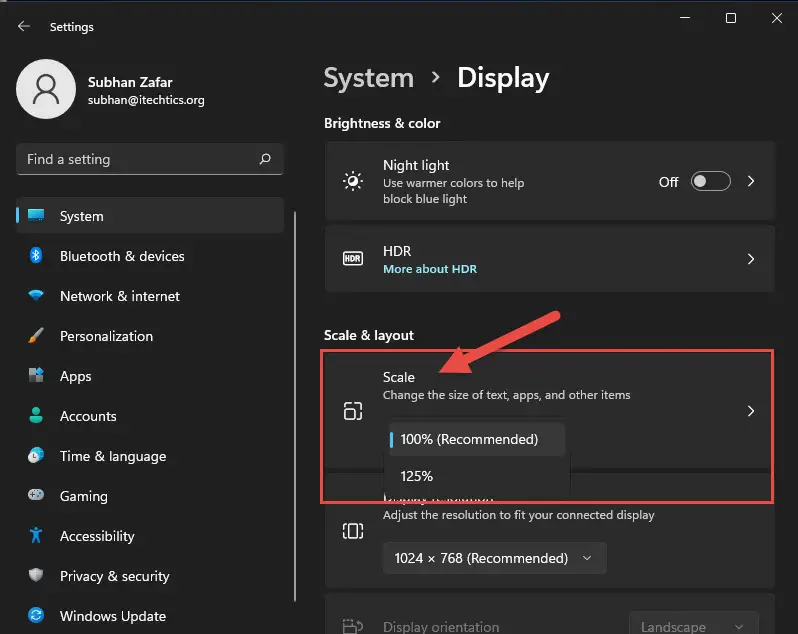The height and width of the screenshot is (634, 798).
Task: Click the Apps icon in sidebar
Action: (36, 375)
